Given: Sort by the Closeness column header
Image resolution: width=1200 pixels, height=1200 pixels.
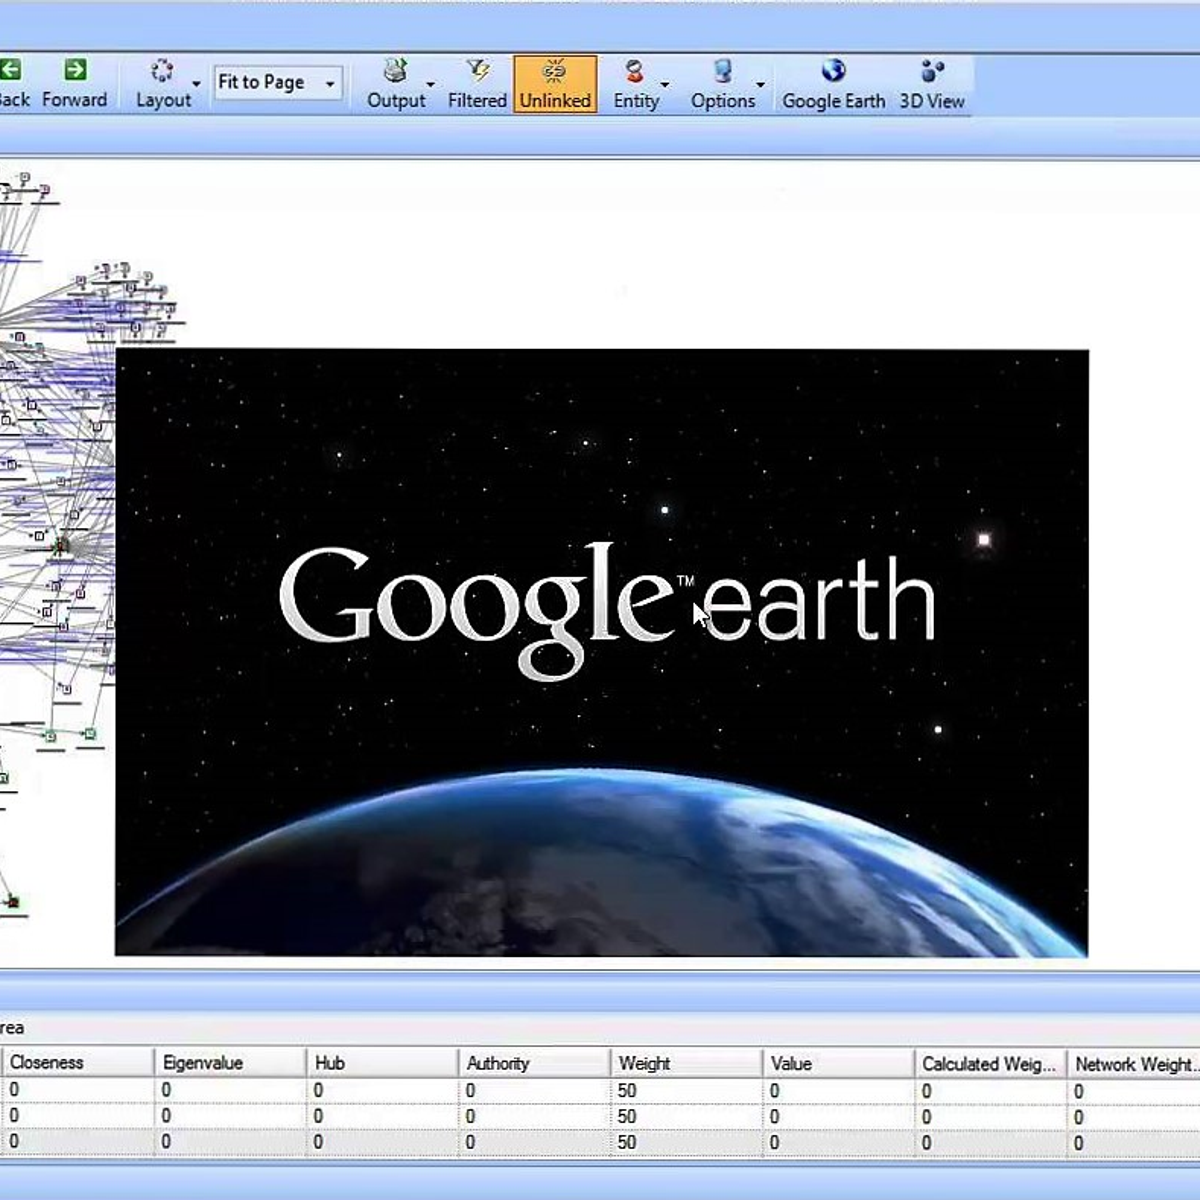Looking at the screenshot, I should tap(77, 1062).
